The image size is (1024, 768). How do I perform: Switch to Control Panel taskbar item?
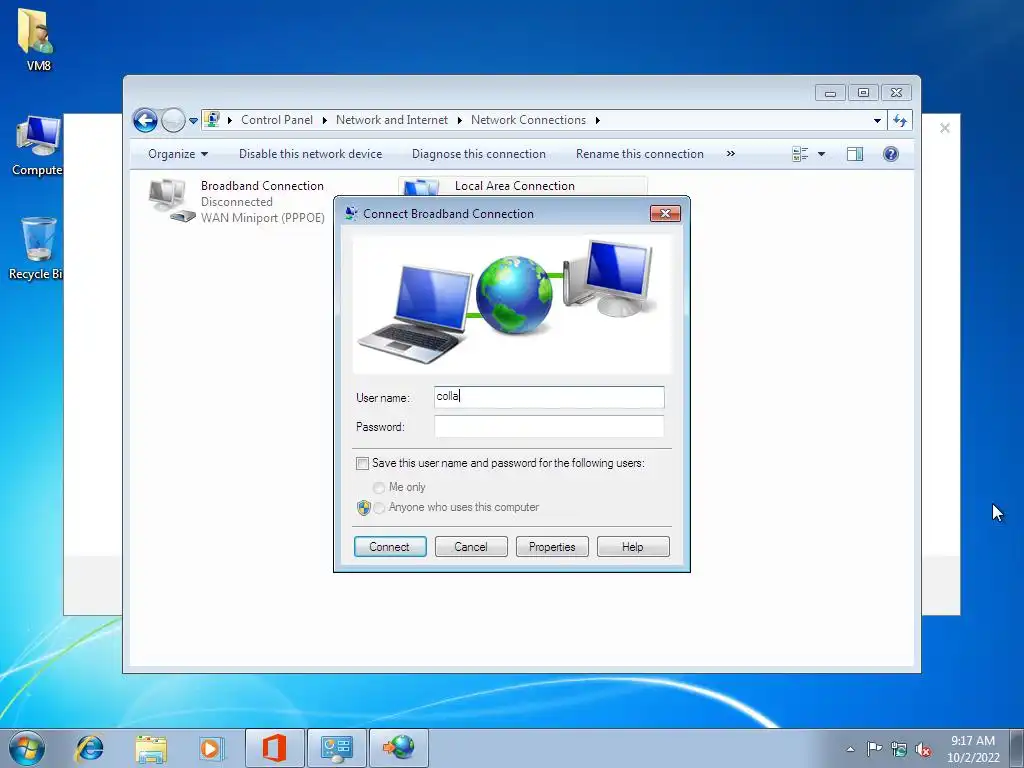pyautogui.click(x=337, y=748)
